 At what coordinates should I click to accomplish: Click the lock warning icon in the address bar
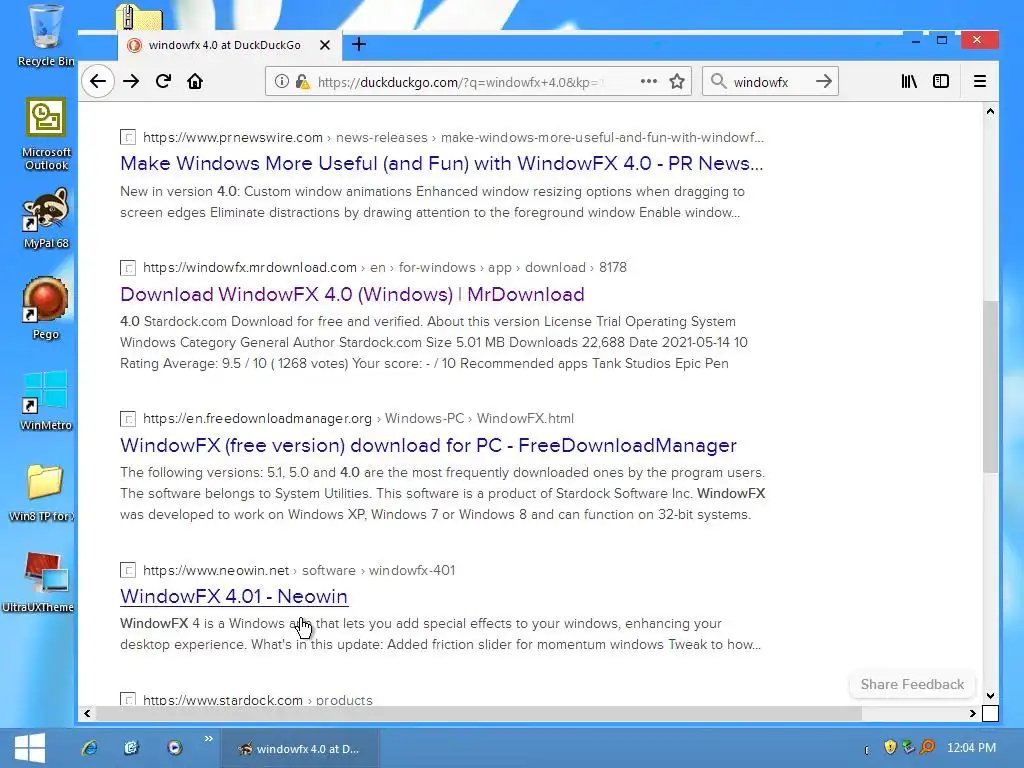[x=302, y=82]
